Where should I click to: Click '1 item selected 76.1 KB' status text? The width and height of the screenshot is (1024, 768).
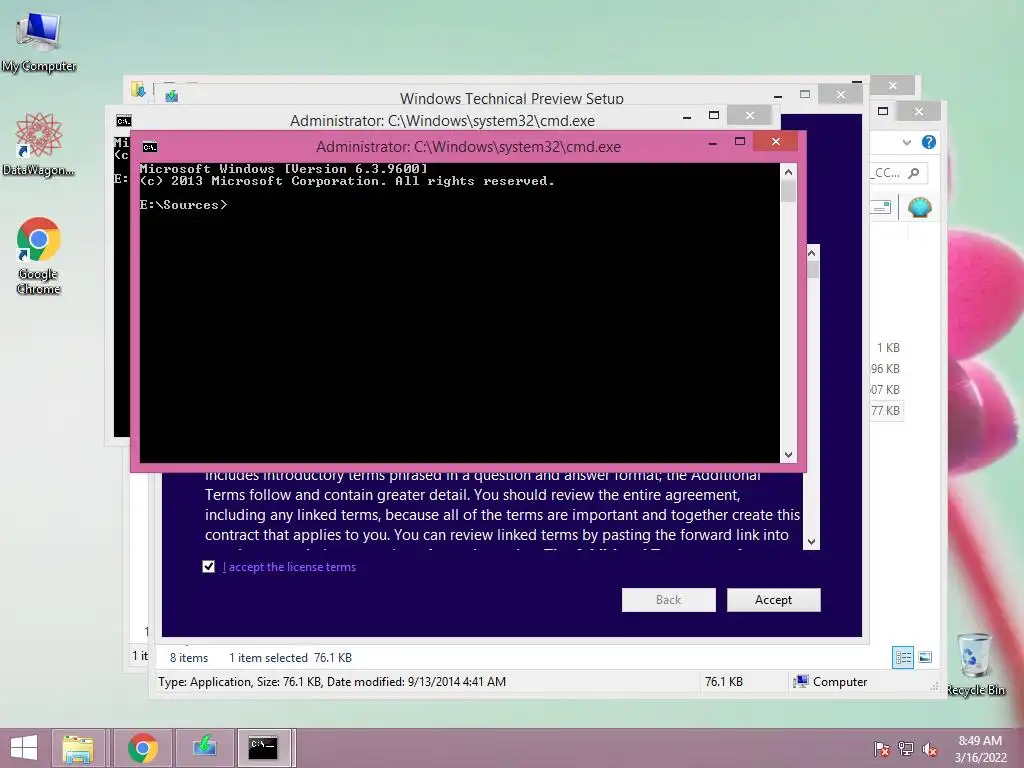[290, 658]
